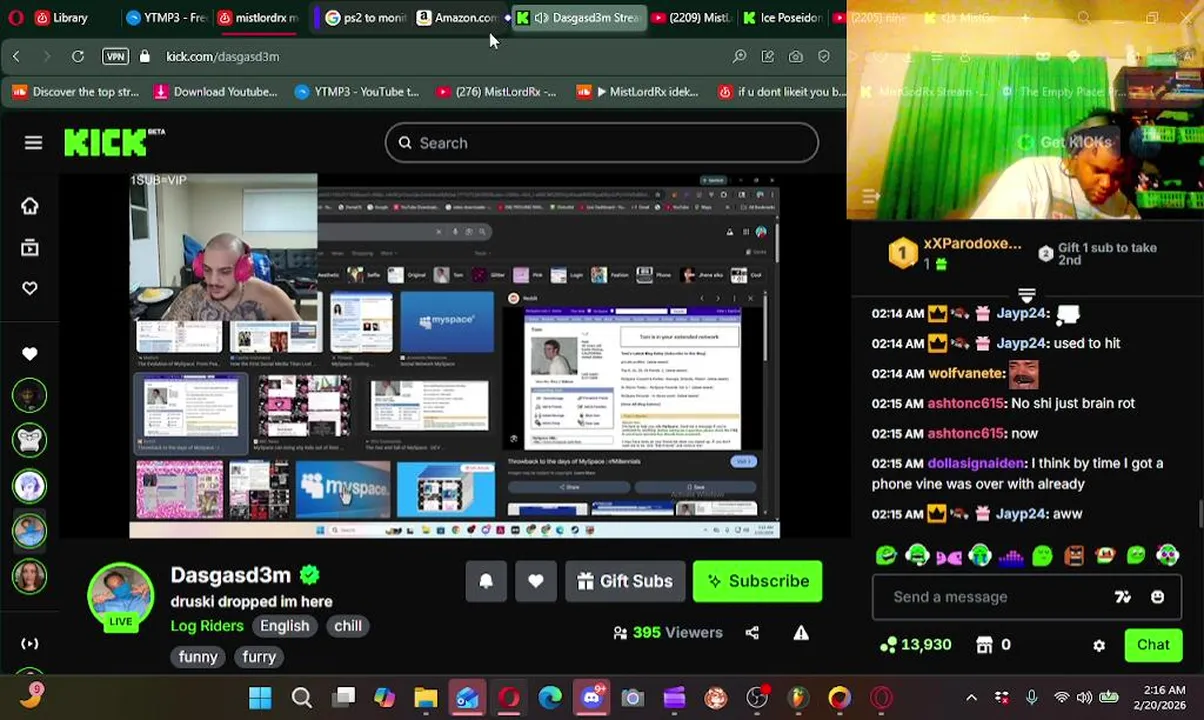Send message with green Chat button

(1153, 645)
